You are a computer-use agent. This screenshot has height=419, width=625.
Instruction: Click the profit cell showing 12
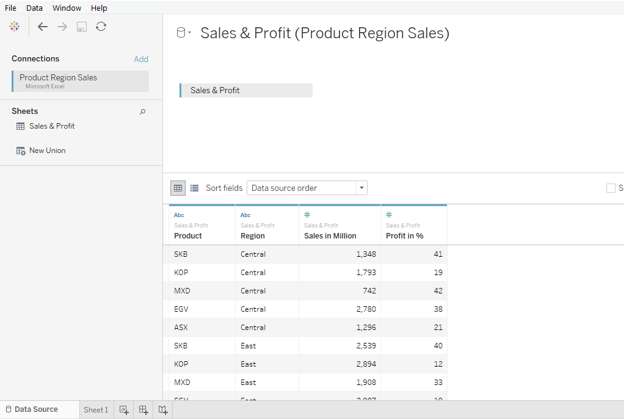click(x=414, y=364)
